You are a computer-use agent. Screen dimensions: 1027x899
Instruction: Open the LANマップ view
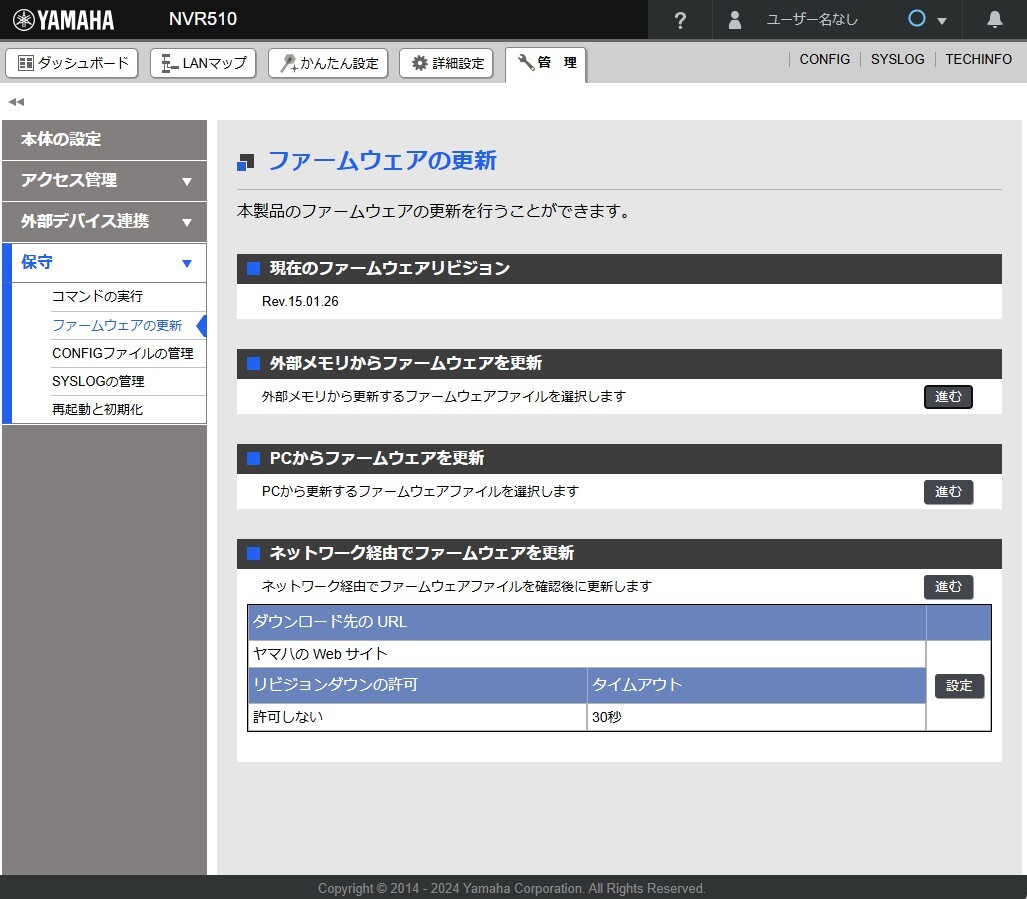pos(203,63)
